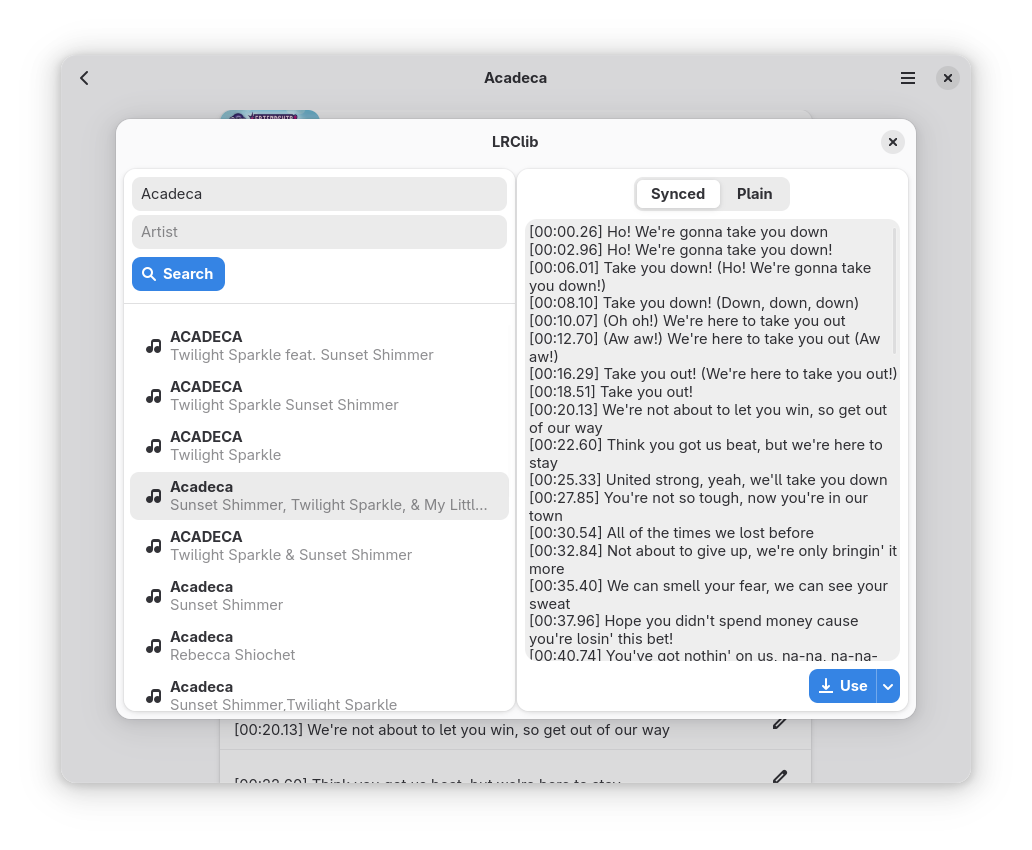Switch to the Plain lyrics tab
Image resolution: width=1032 pixels, height=850 pixels.
click(x=754, y=194)
